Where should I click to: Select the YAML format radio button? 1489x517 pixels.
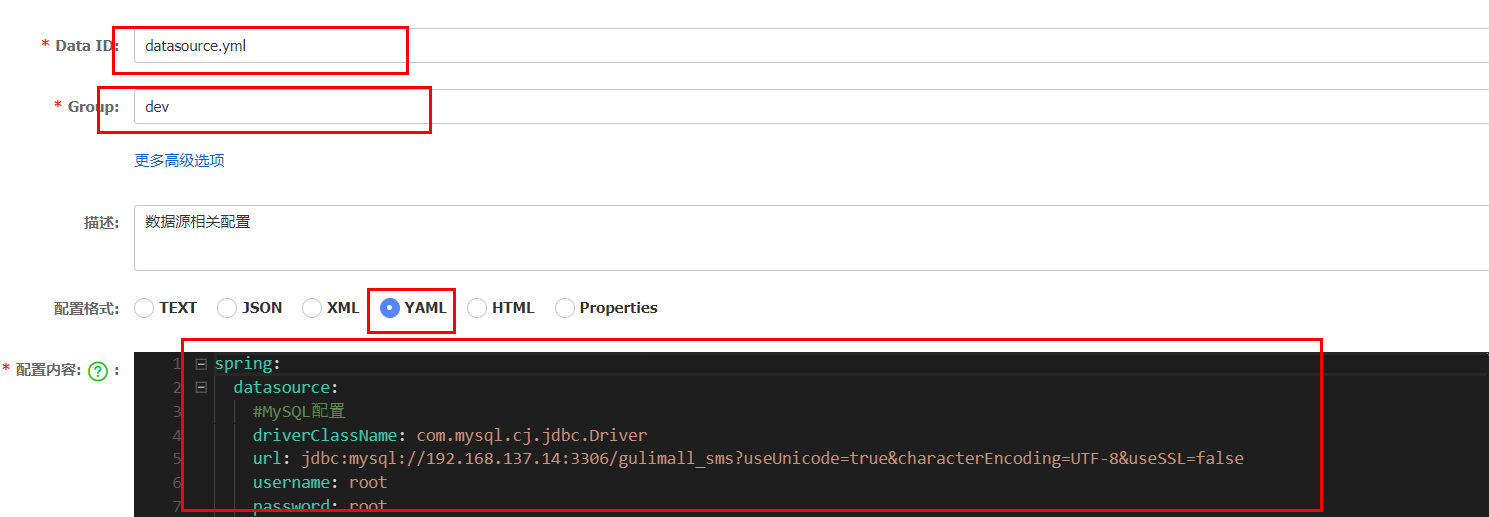390,308
